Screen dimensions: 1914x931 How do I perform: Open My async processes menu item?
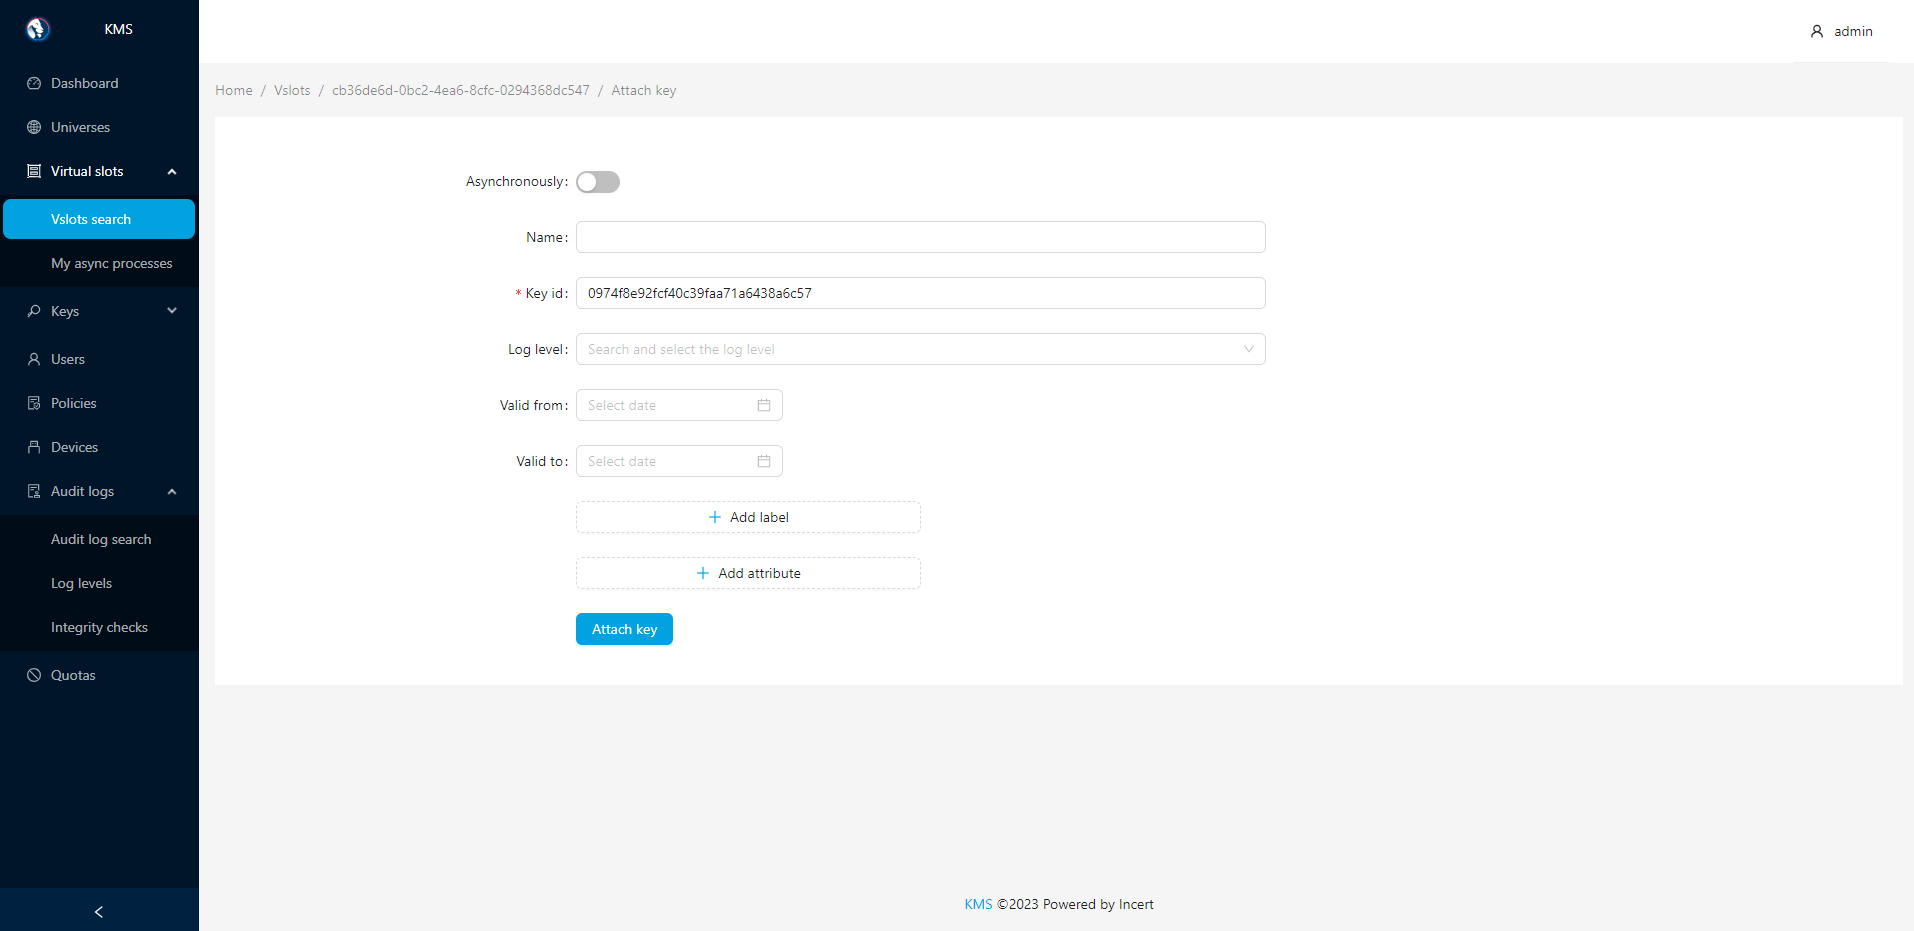coord(99,263)
